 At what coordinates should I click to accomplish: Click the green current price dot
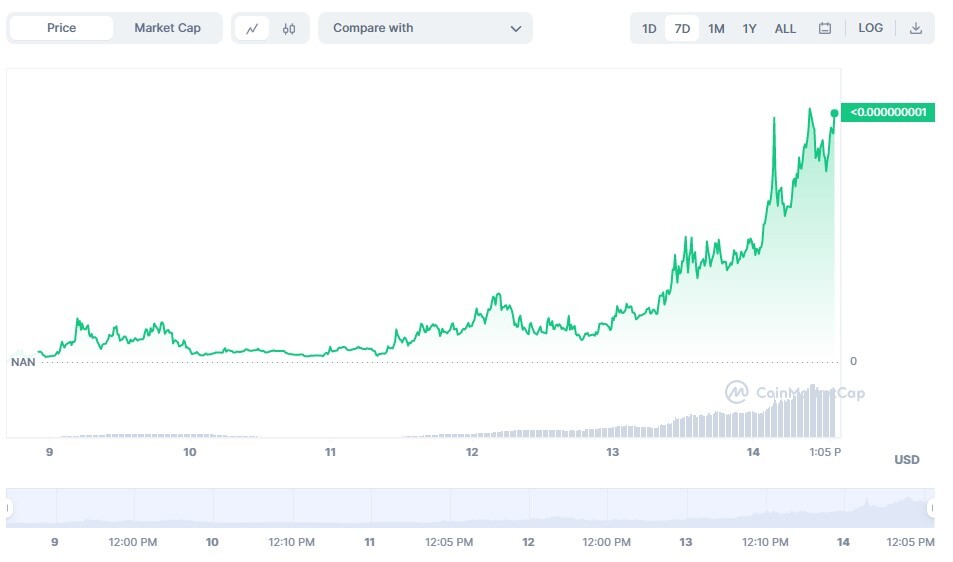tap(834, 114)
